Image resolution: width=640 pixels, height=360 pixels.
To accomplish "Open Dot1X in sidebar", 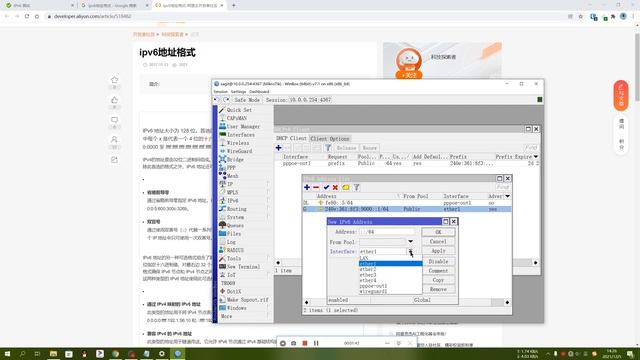I will click(x=233, y=291).
